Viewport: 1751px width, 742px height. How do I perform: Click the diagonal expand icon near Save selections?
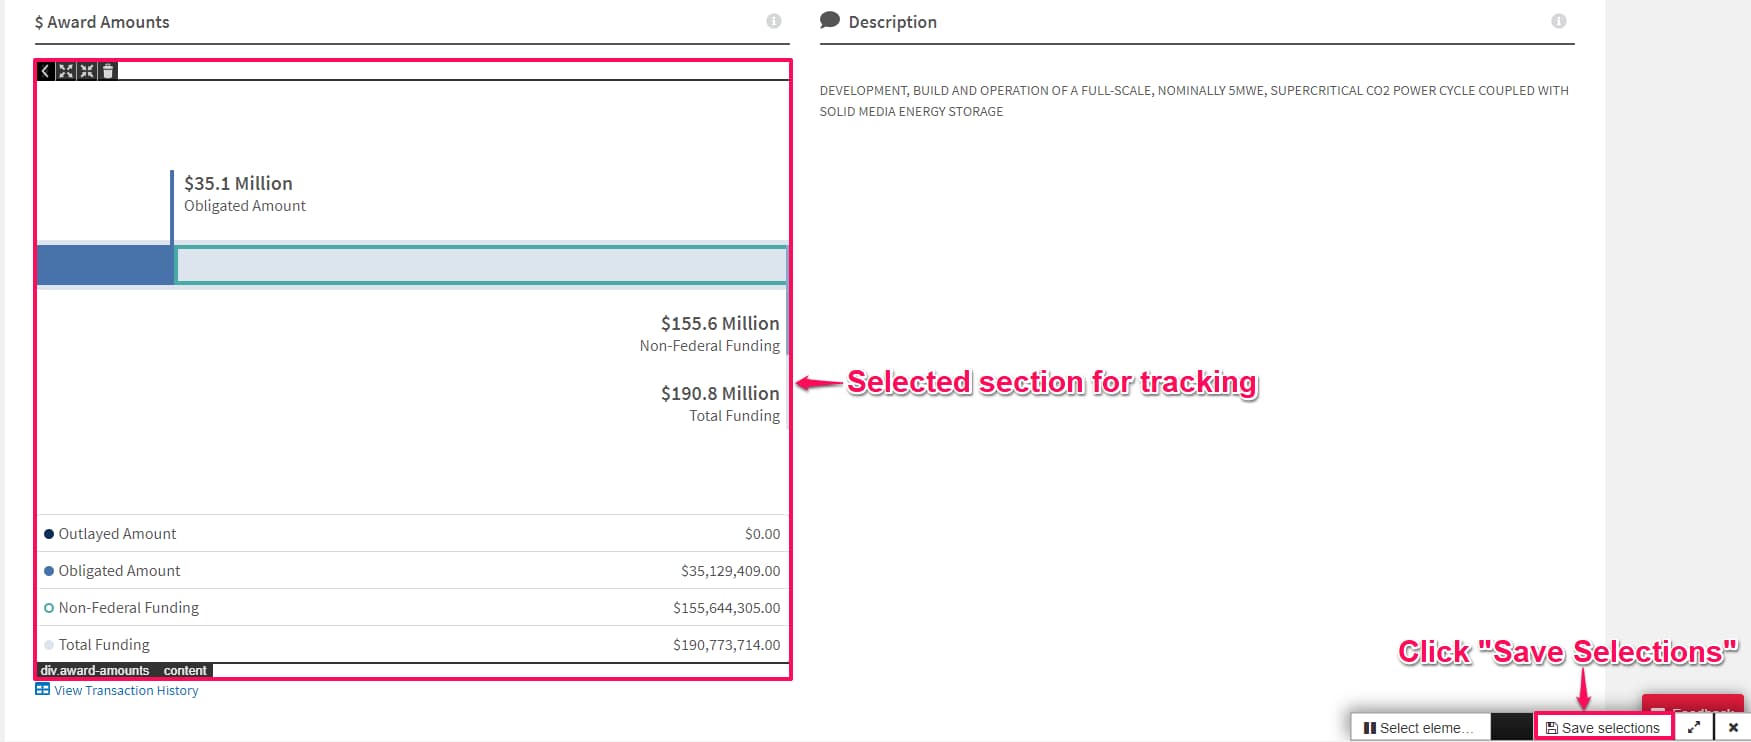click(1693, 727)
